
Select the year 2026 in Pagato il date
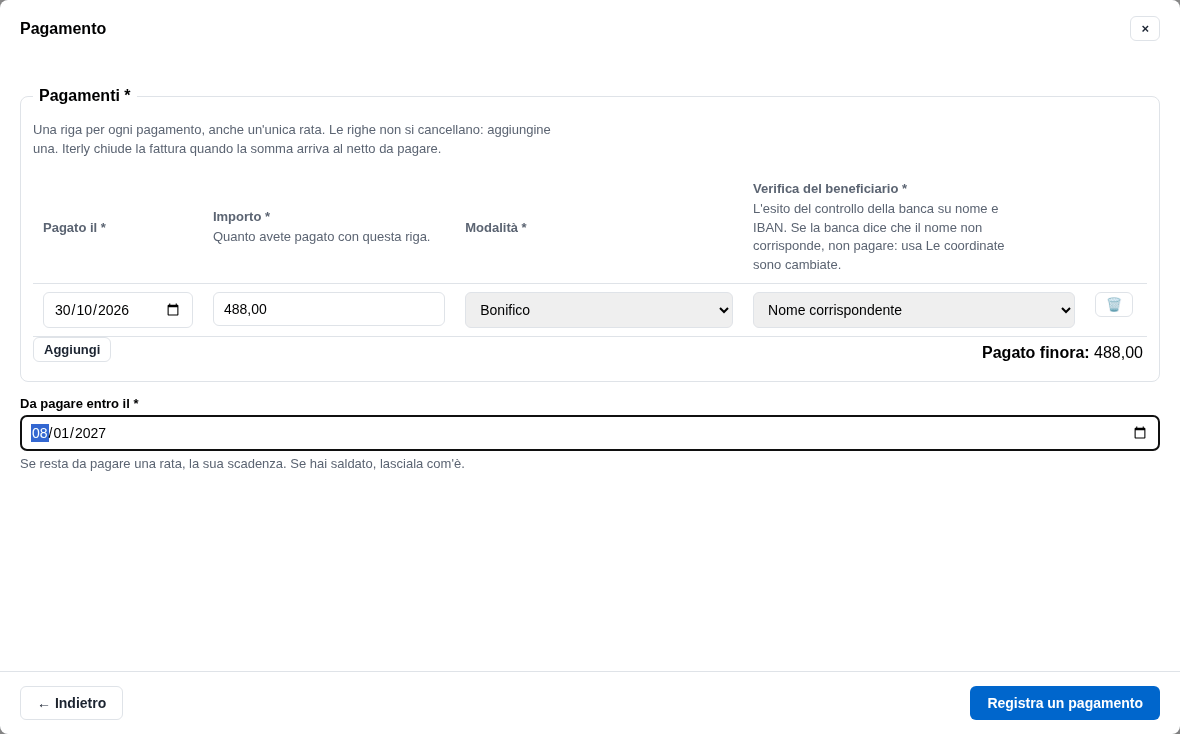click(114, 310)
